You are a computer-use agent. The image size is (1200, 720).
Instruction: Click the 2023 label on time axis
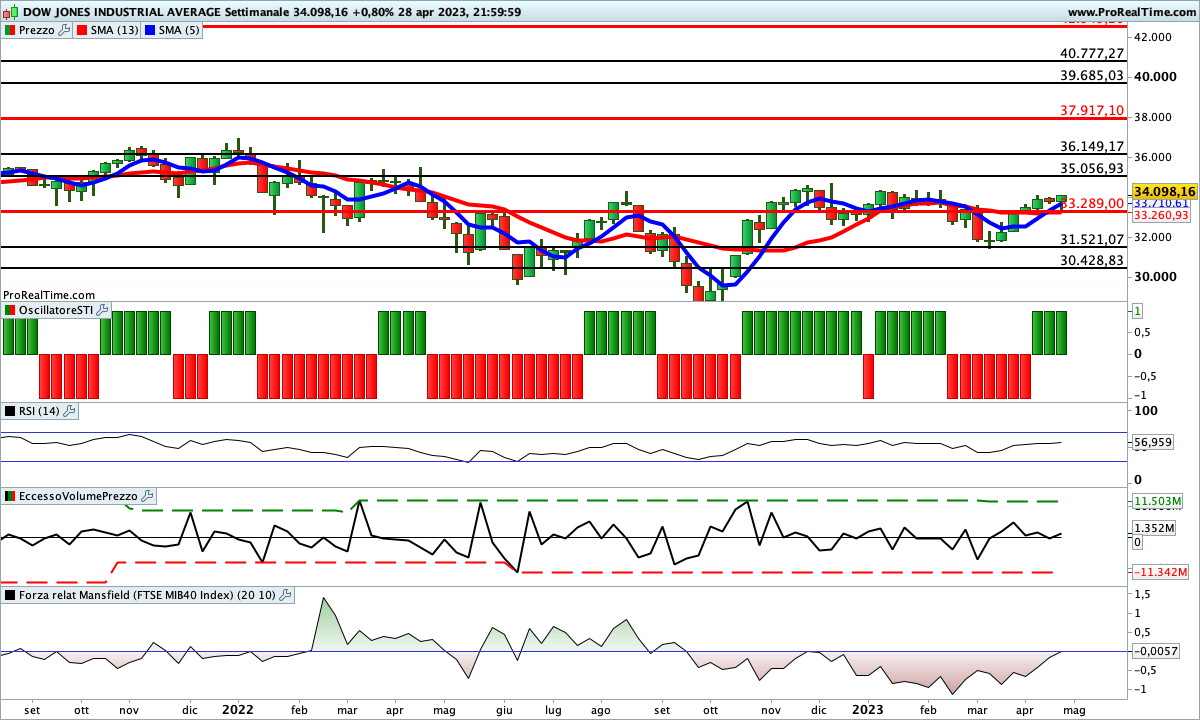868,709
